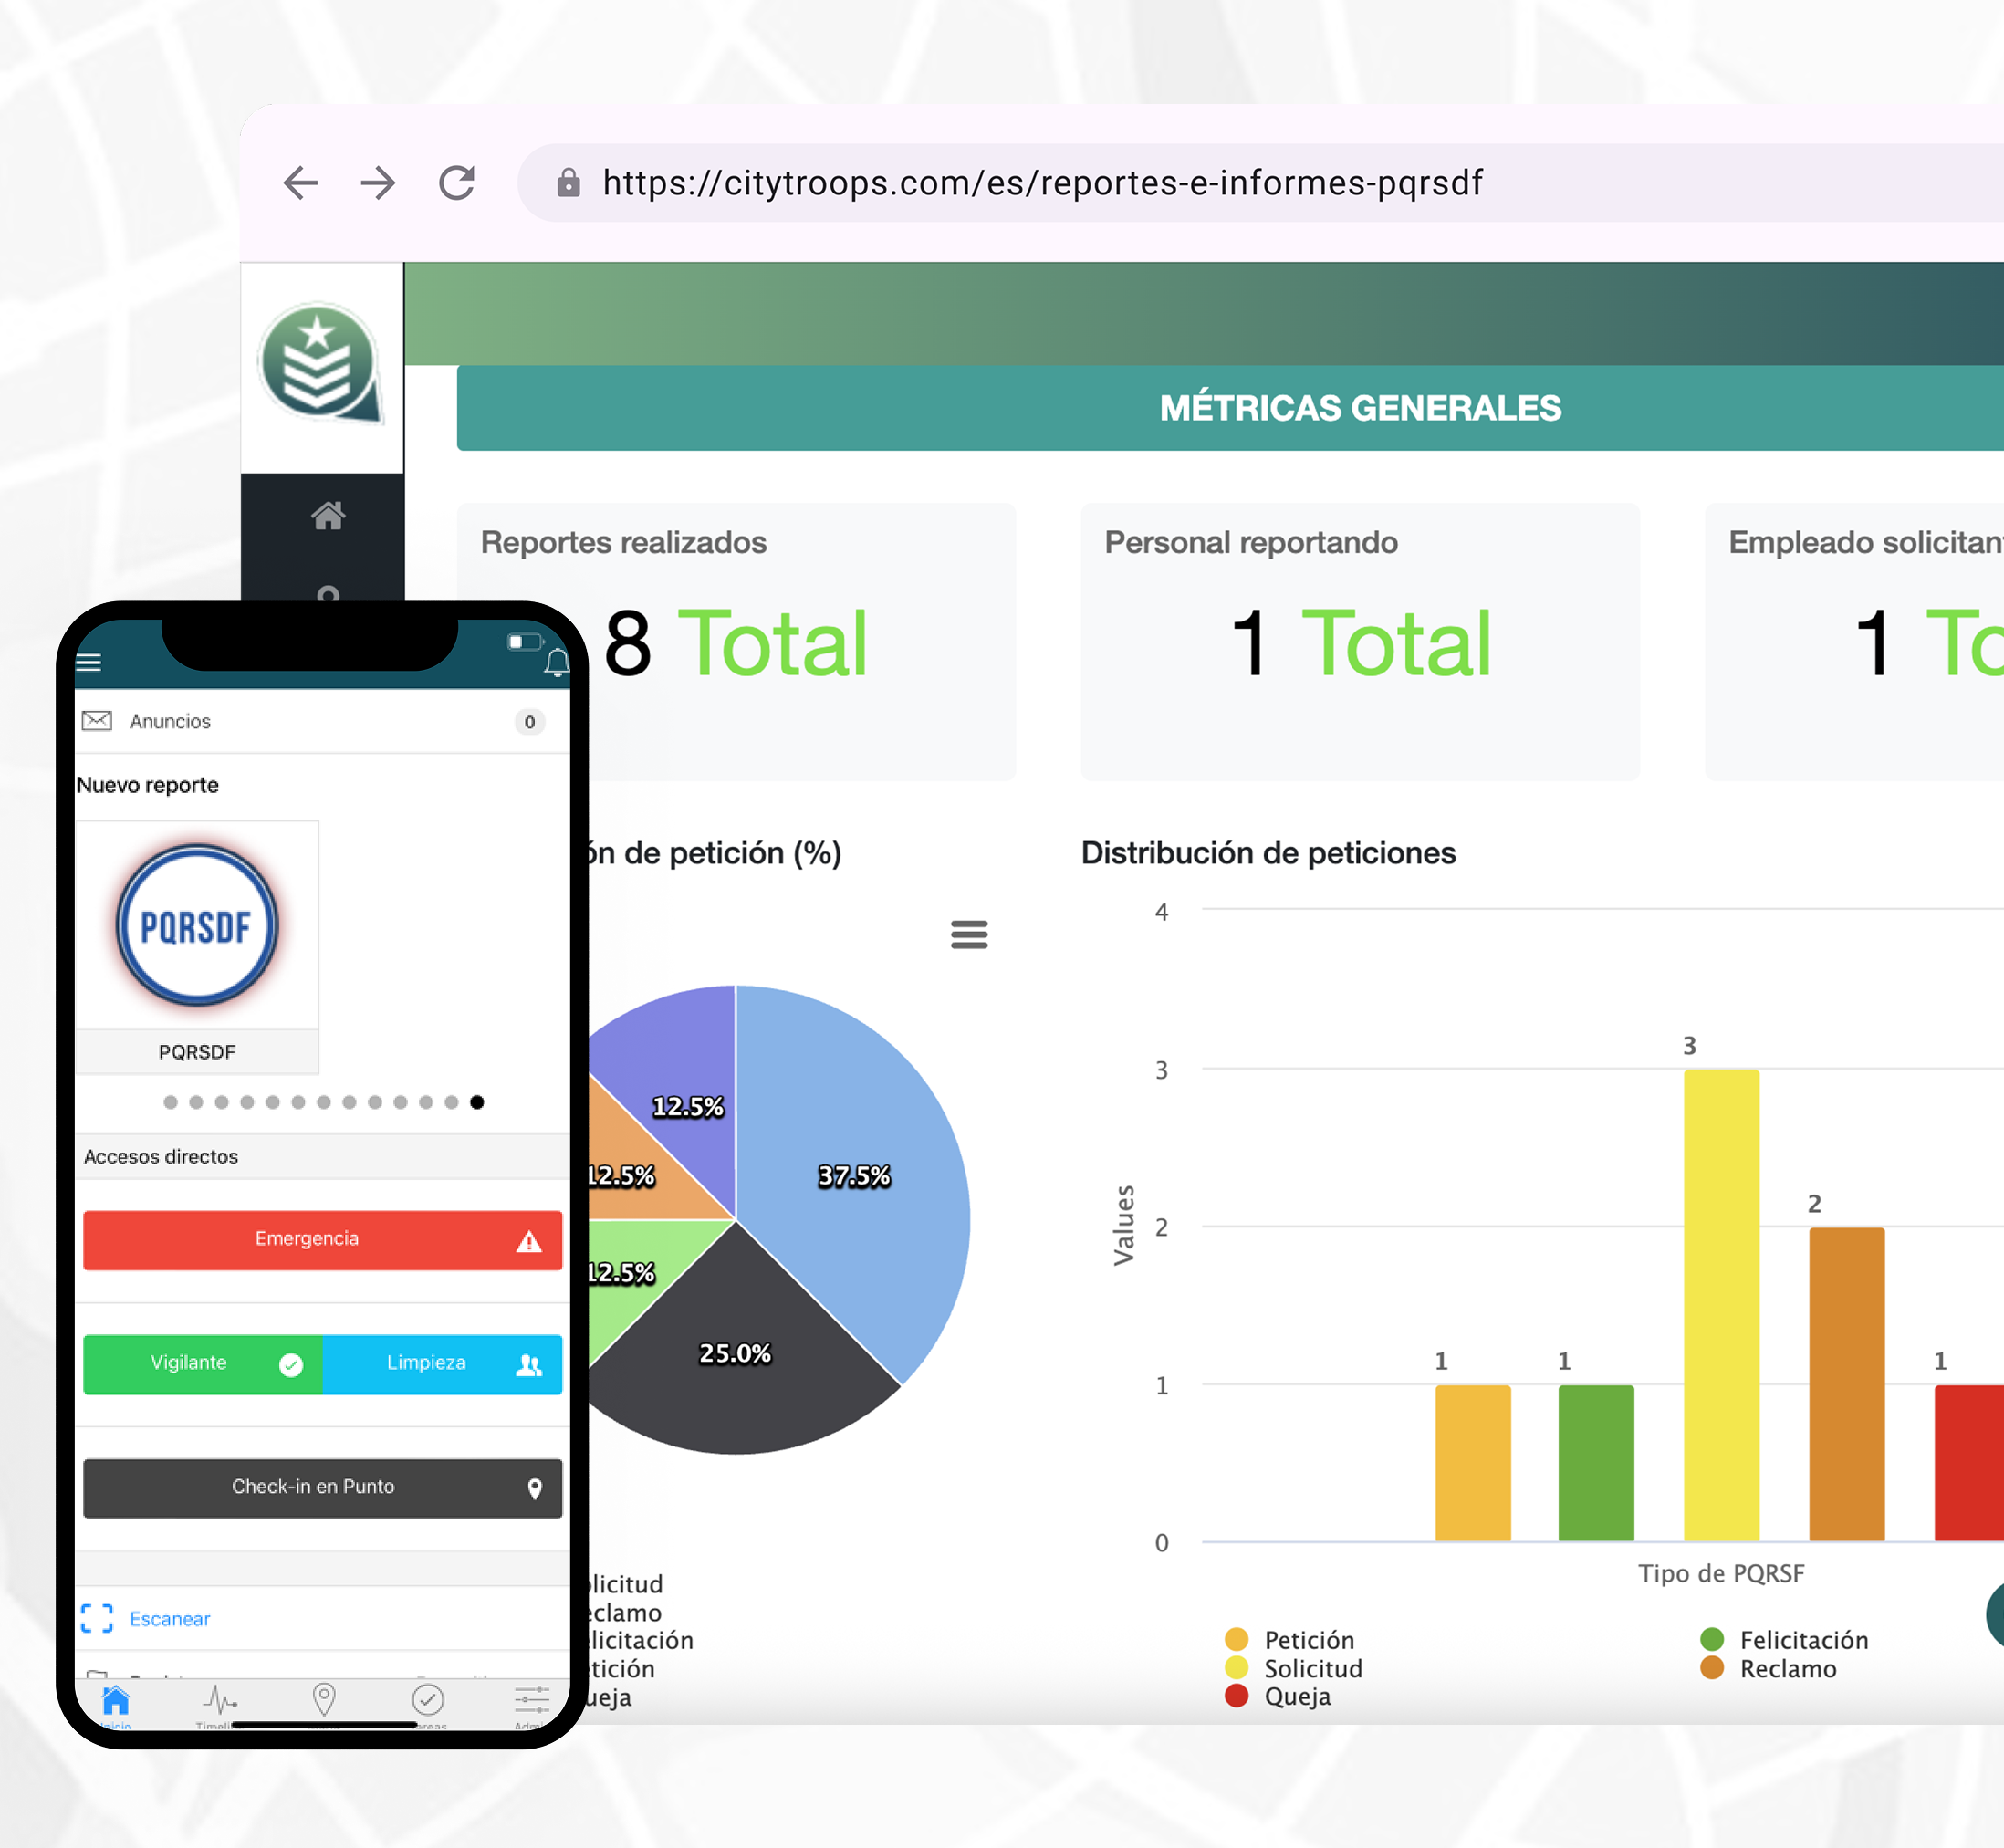Toggle Solicitud legend in bar chart
2004x1848 pixels.
[x=1294, y=1668]
